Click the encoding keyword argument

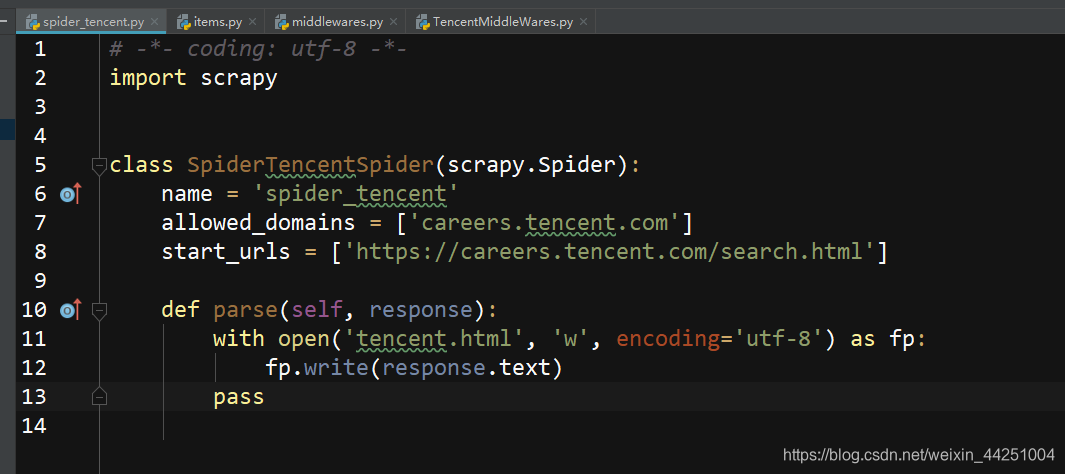(x=668, y=339)
